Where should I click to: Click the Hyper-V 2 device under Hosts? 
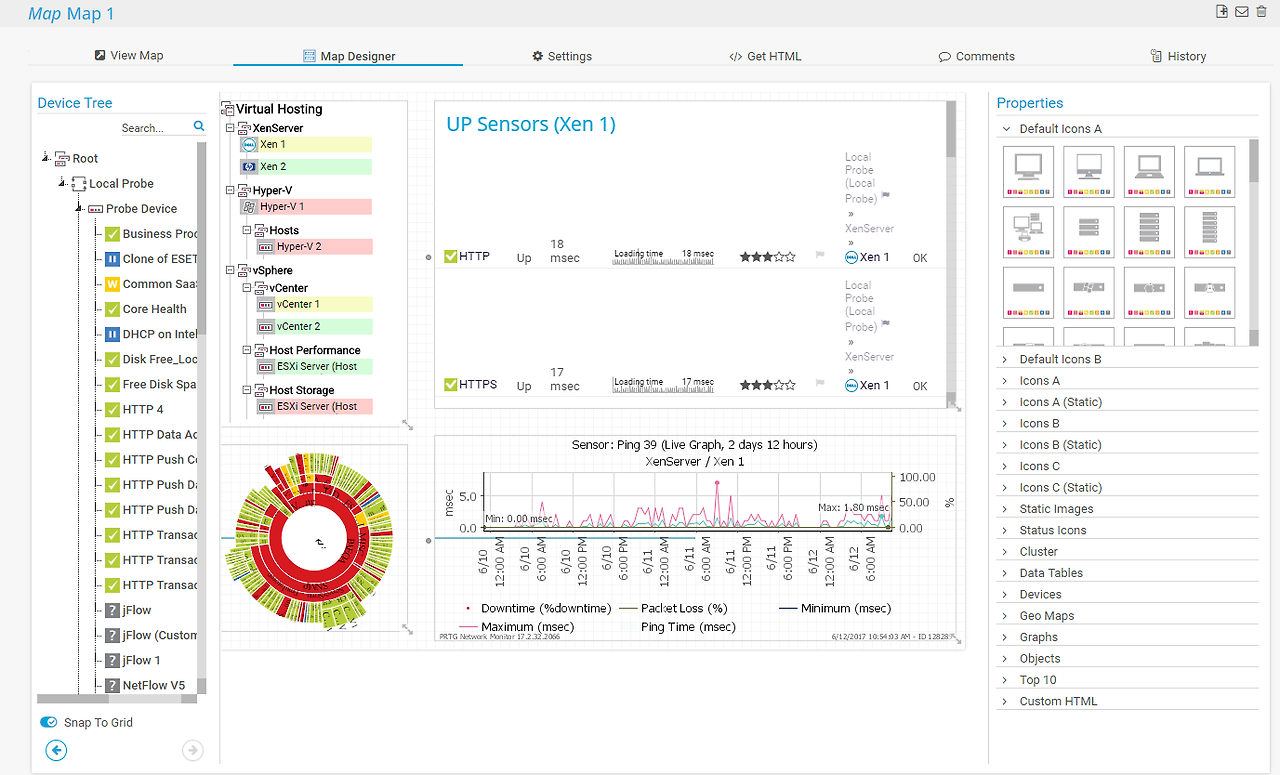[315, 247]
